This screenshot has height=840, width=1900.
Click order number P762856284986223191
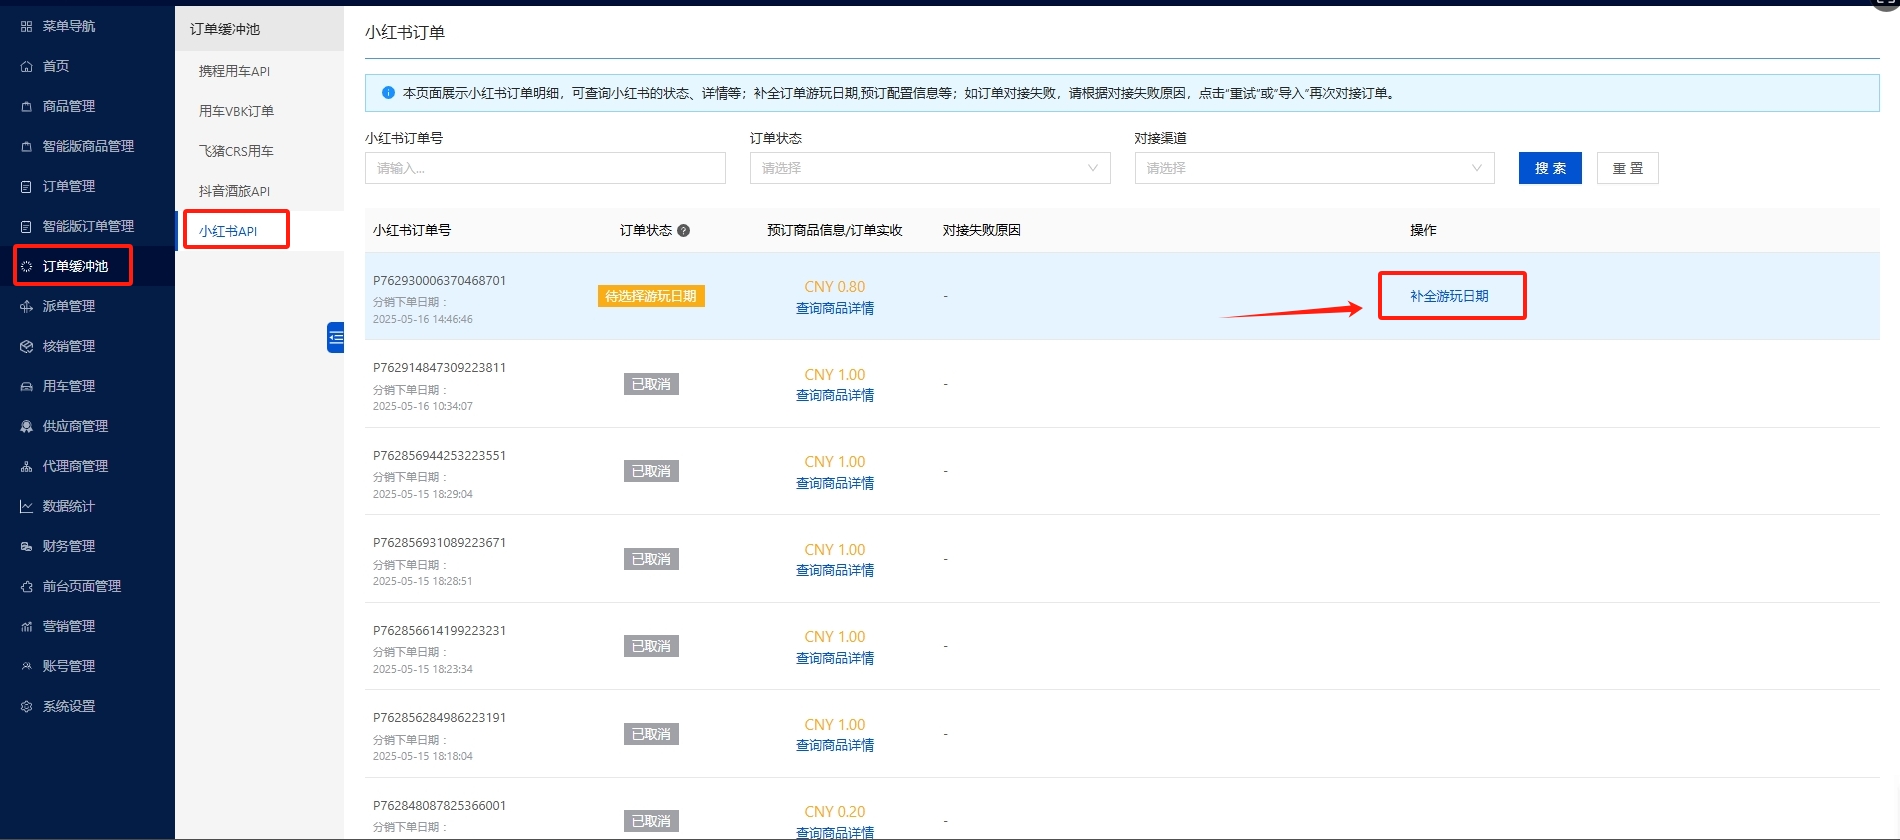coord(440,718)
